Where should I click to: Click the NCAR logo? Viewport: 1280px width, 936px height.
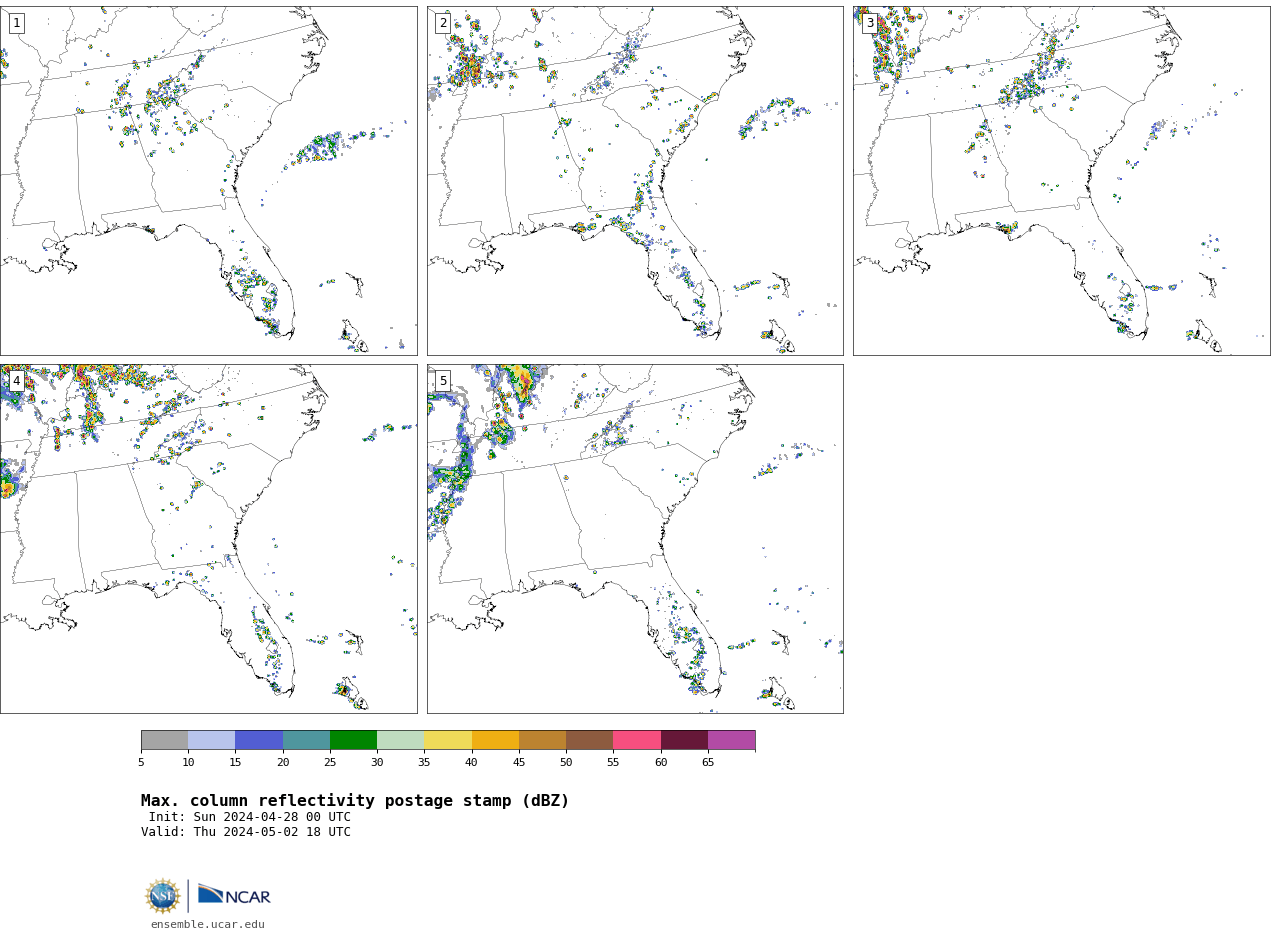click(234, 895)
